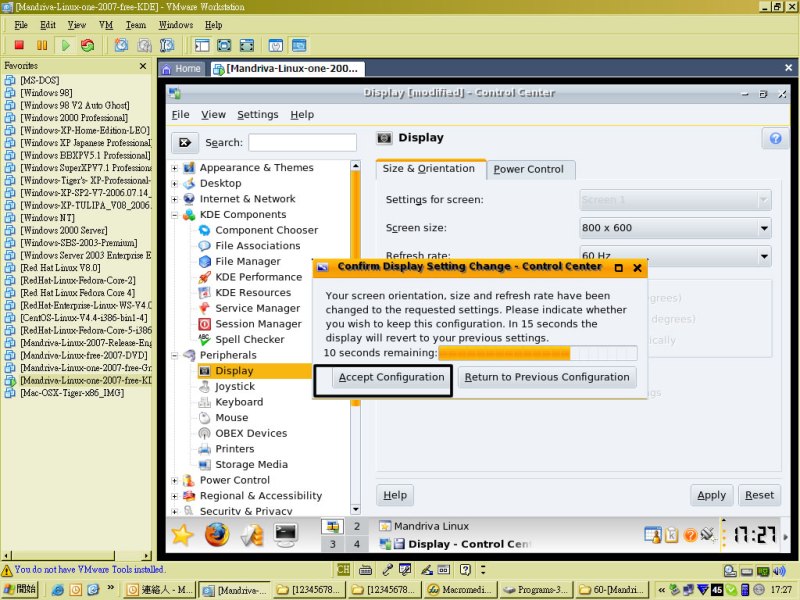Open the Control Center Settings menu

[x=258, y=115]
